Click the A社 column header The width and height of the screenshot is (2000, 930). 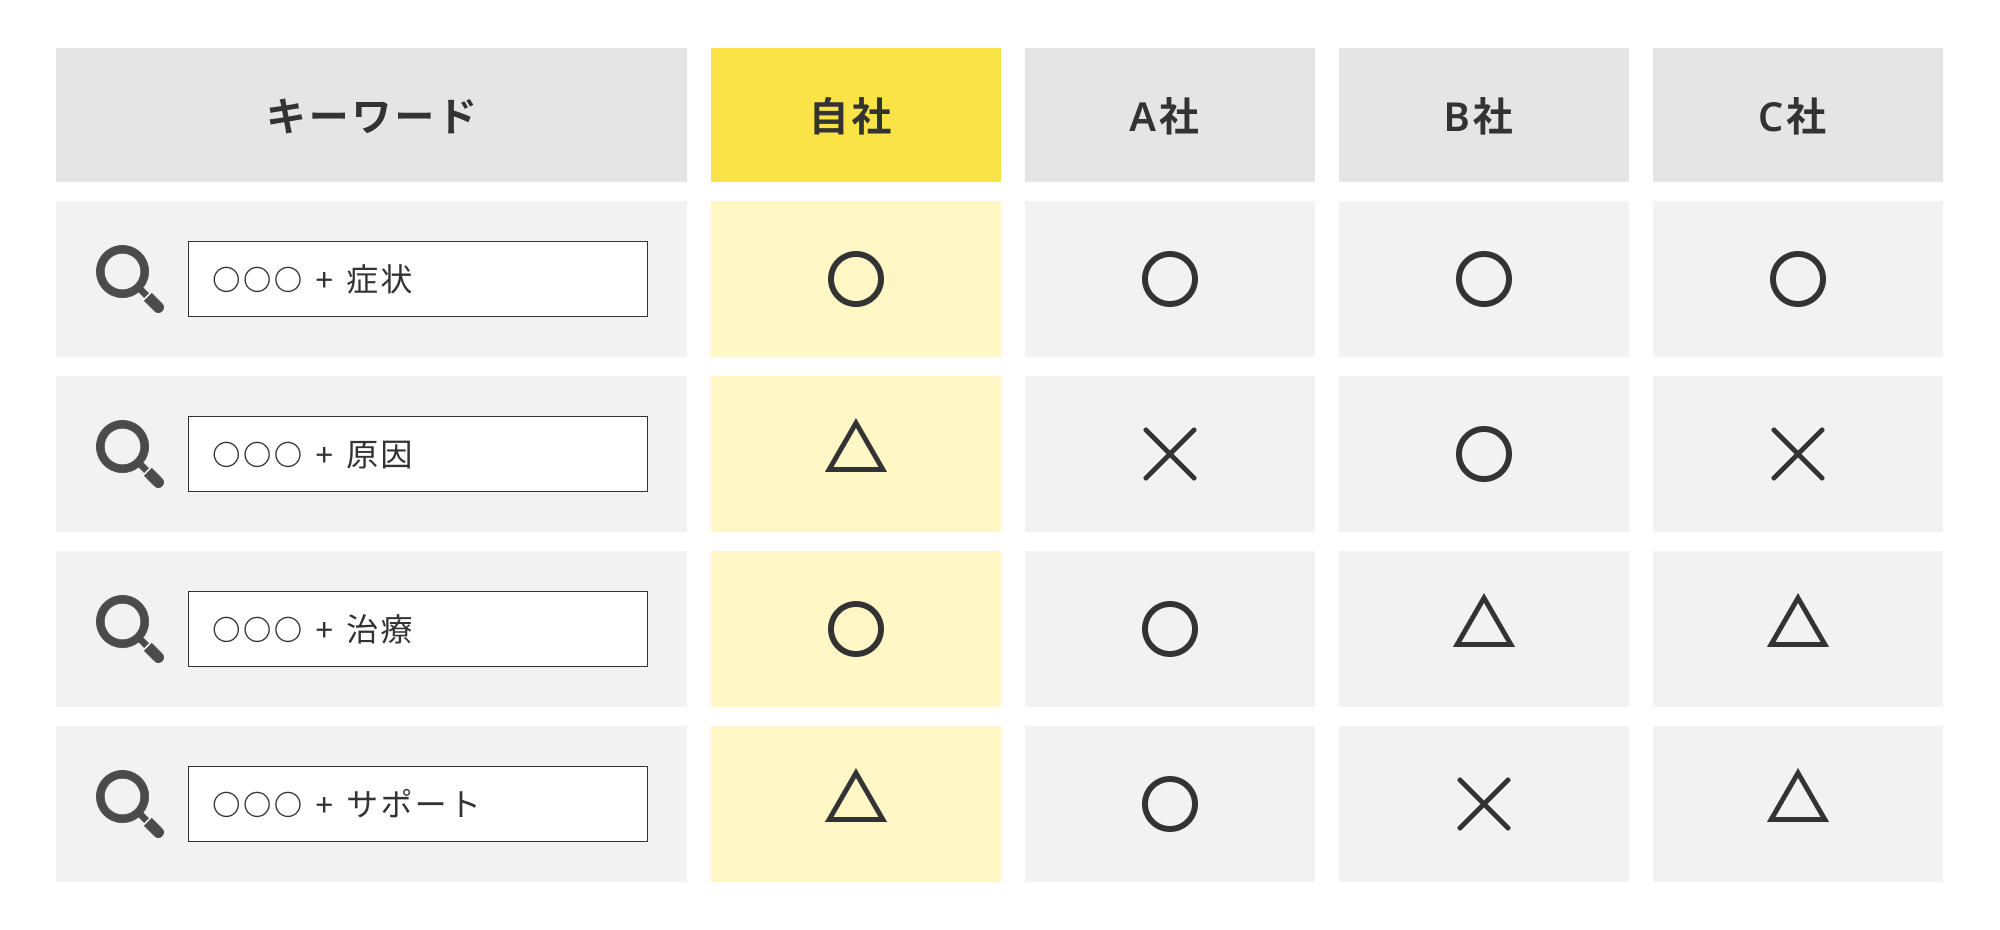[x=1170, y=115]
